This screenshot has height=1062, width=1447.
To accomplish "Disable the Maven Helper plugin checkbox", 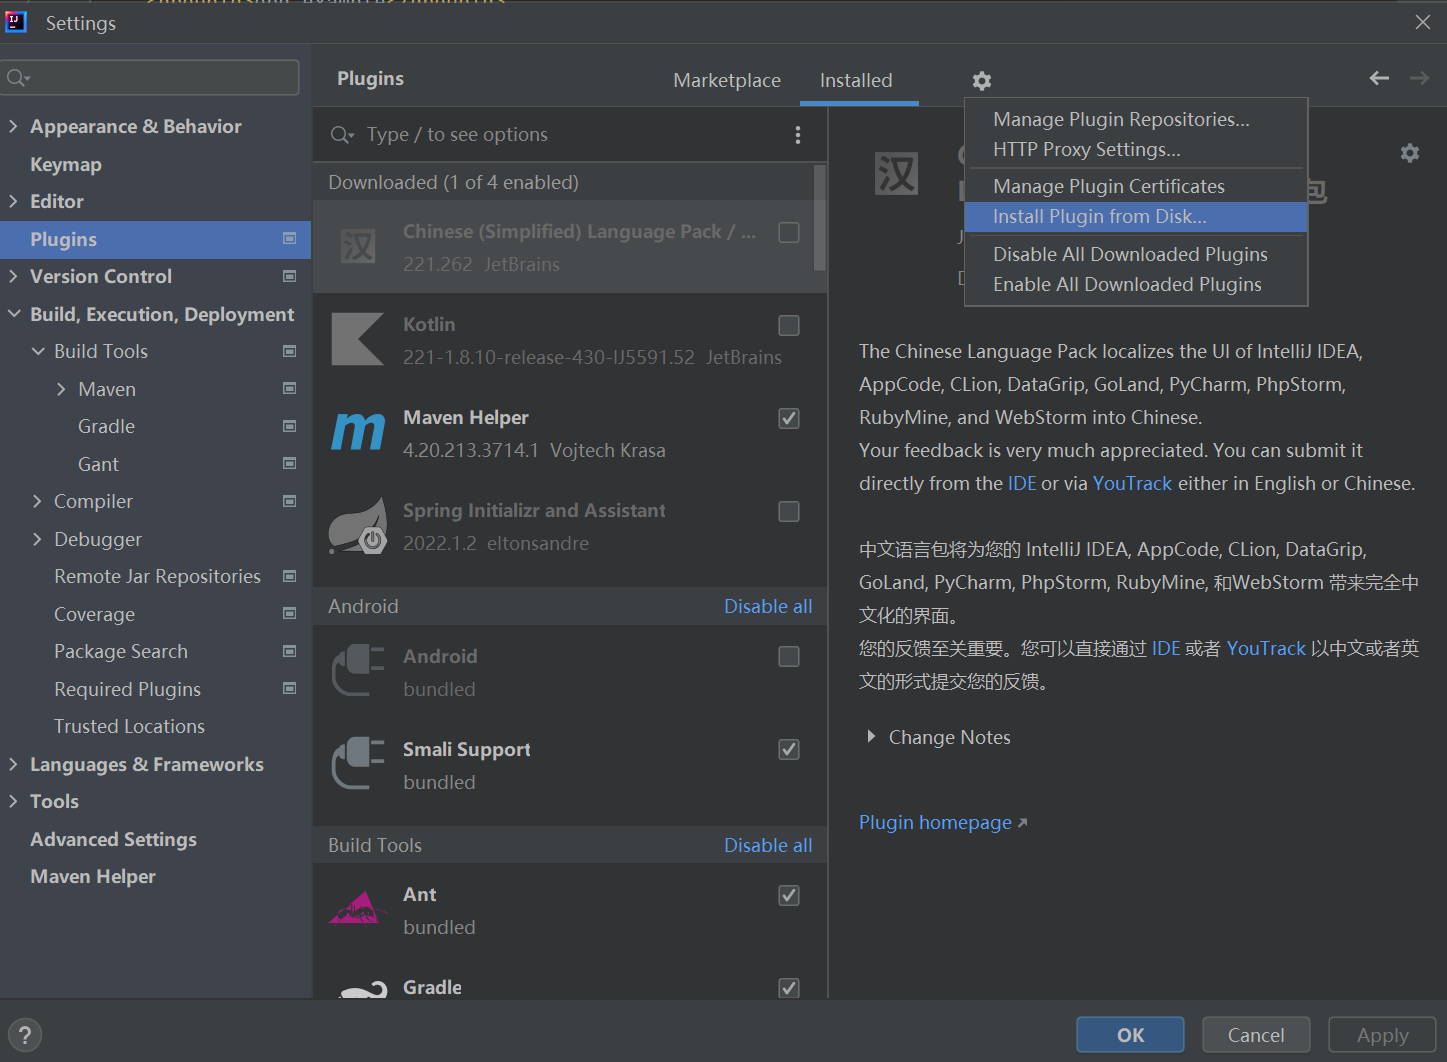I will [789, 418].
